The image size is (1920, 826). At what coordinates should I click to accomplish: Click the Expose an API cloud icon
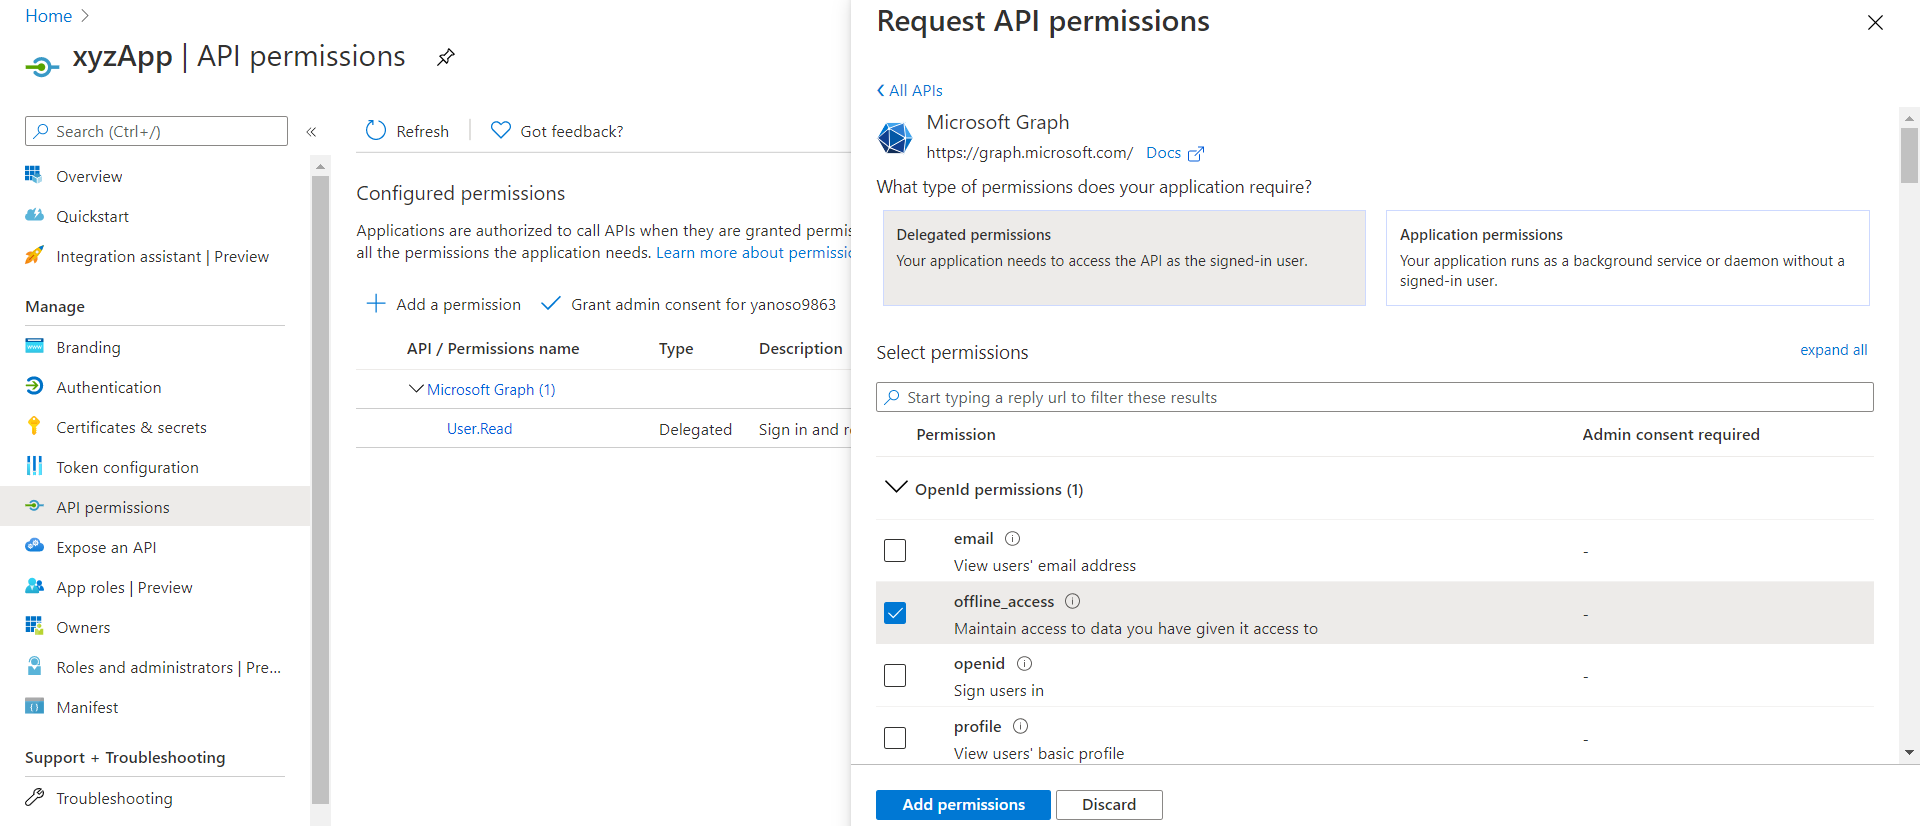pyautogui.click(x=34, y=546)
